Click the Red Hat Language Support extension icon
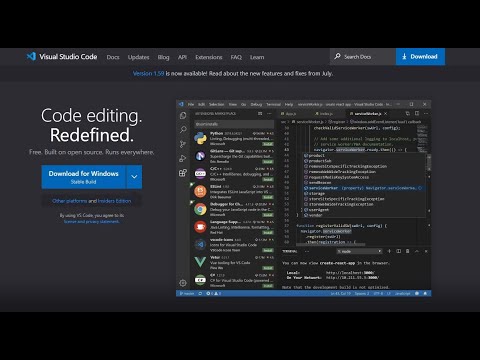Image resolution: width=480 pixels, height=360 pixels. click(x=200, y=227)
